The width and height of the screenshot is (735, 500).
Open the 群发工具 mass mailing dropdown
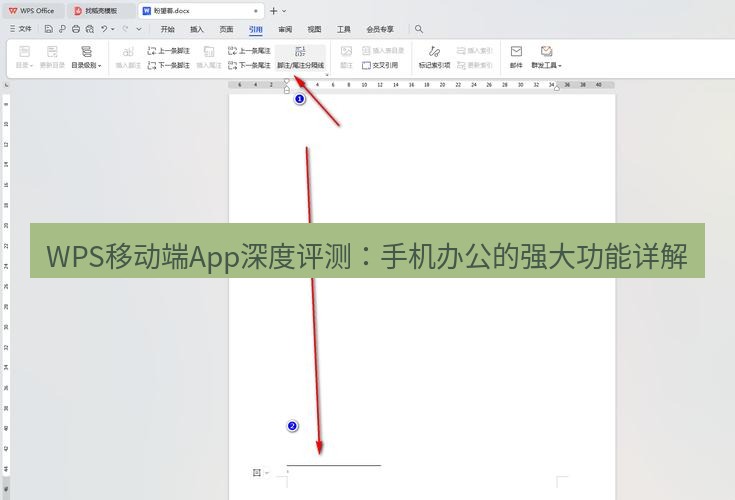(546, 57)
